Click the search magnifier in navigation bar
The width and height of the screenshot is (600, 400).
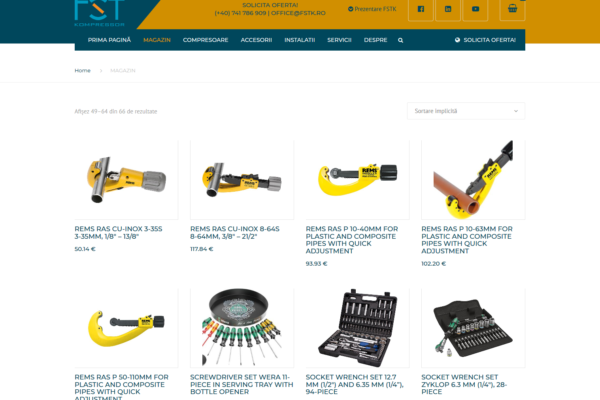click(401, 40)
